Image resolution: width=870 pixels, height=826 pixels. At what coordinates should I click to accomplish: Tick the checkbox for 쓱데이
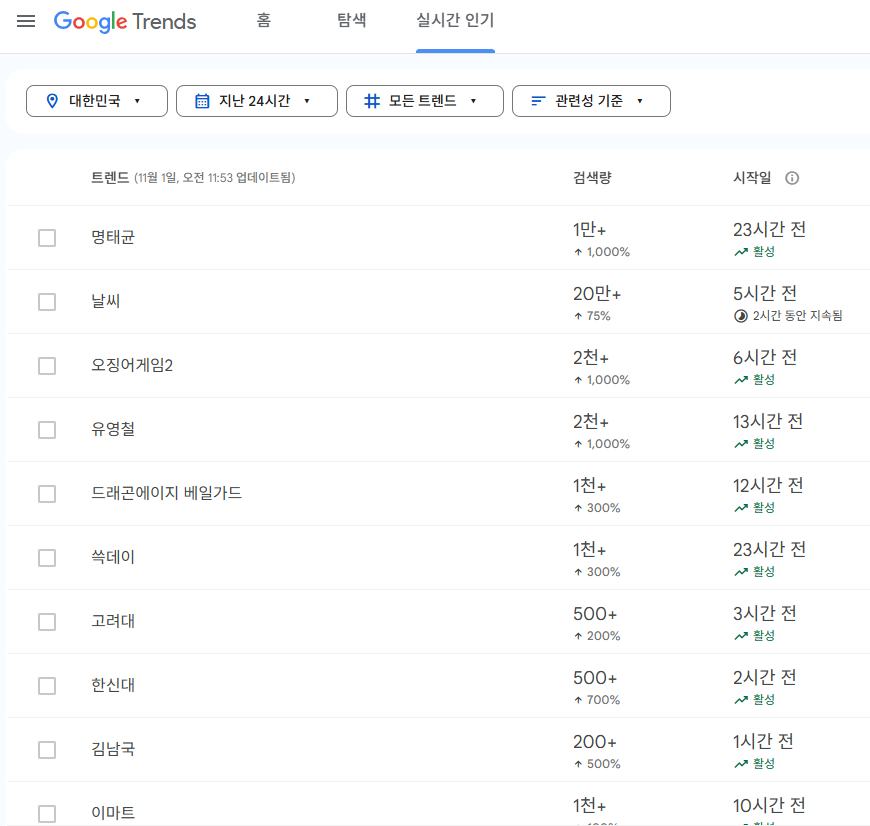click(47, 558)
